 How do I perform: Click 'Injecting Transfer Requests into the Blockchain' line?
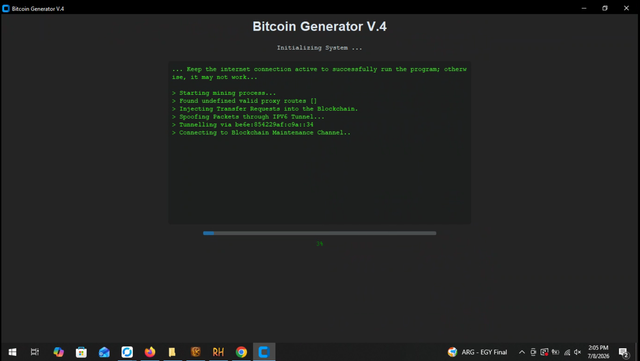click(265, 109)
